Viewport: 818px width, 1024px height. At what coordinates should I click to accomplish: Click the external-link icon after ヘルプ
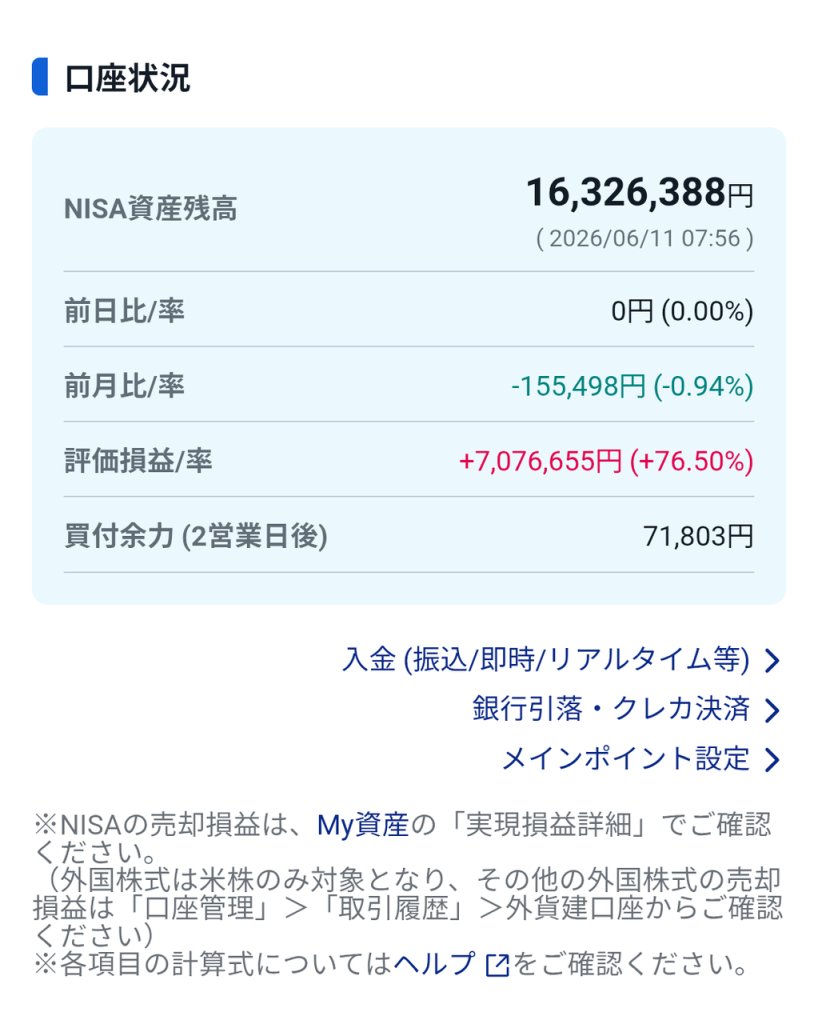(x=497, y=965)
